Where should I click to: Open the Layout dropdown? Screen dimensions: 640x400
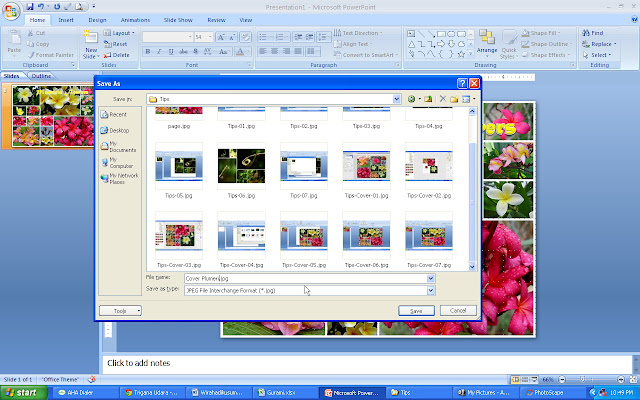coord(119,33)
